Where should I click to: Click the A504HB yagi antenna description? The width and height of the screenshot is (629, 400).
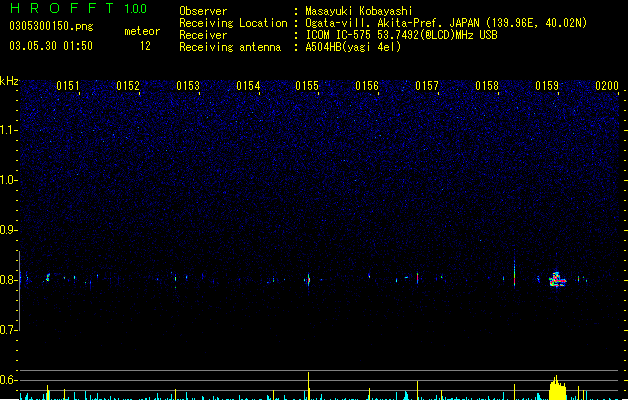353,47
